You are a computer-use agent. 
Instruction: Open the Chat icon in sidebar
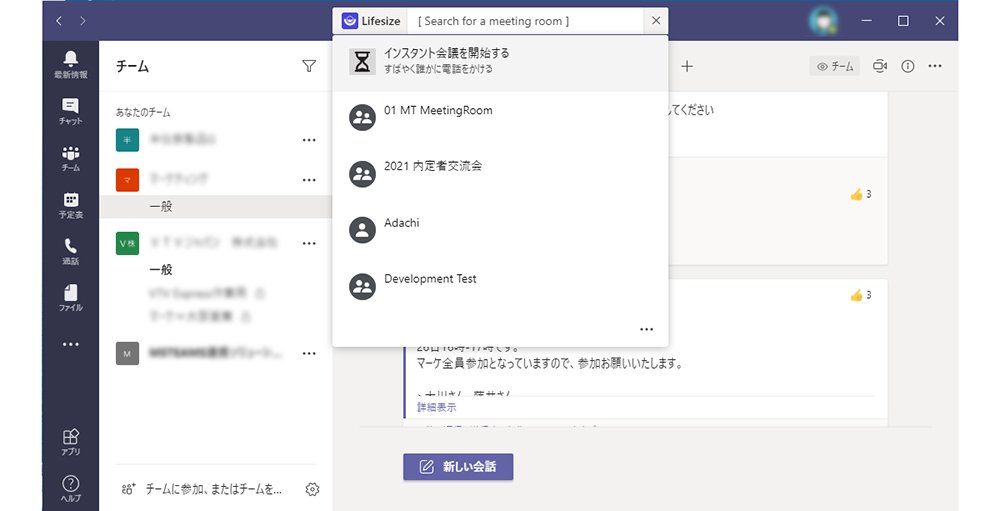[x=71, y=111]
